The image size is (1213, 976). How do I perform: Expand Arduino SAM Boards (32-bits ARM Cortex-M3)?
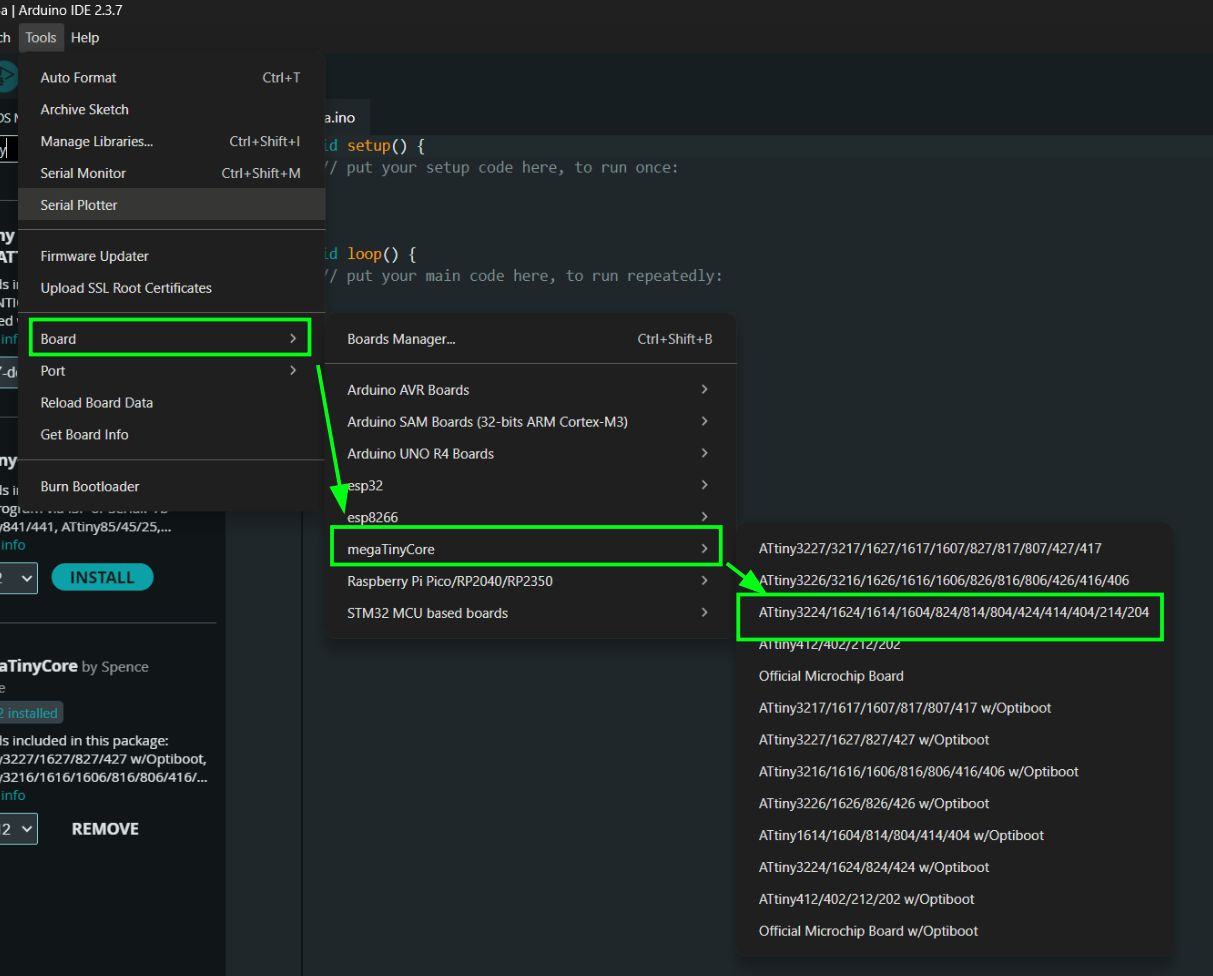[x=531, y=422]
